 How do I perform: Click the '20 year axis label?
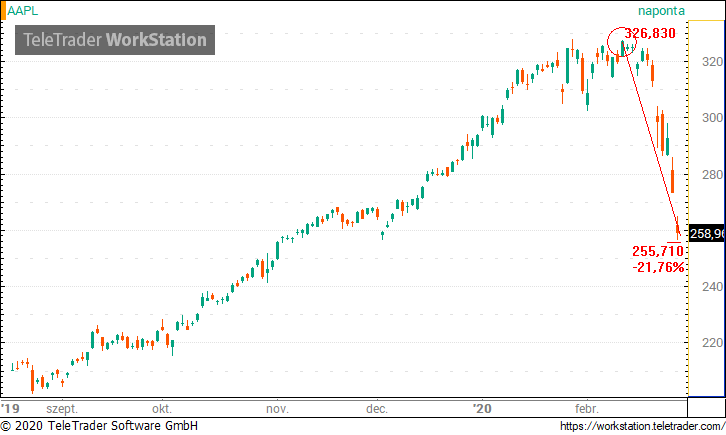tap(482, 409)
